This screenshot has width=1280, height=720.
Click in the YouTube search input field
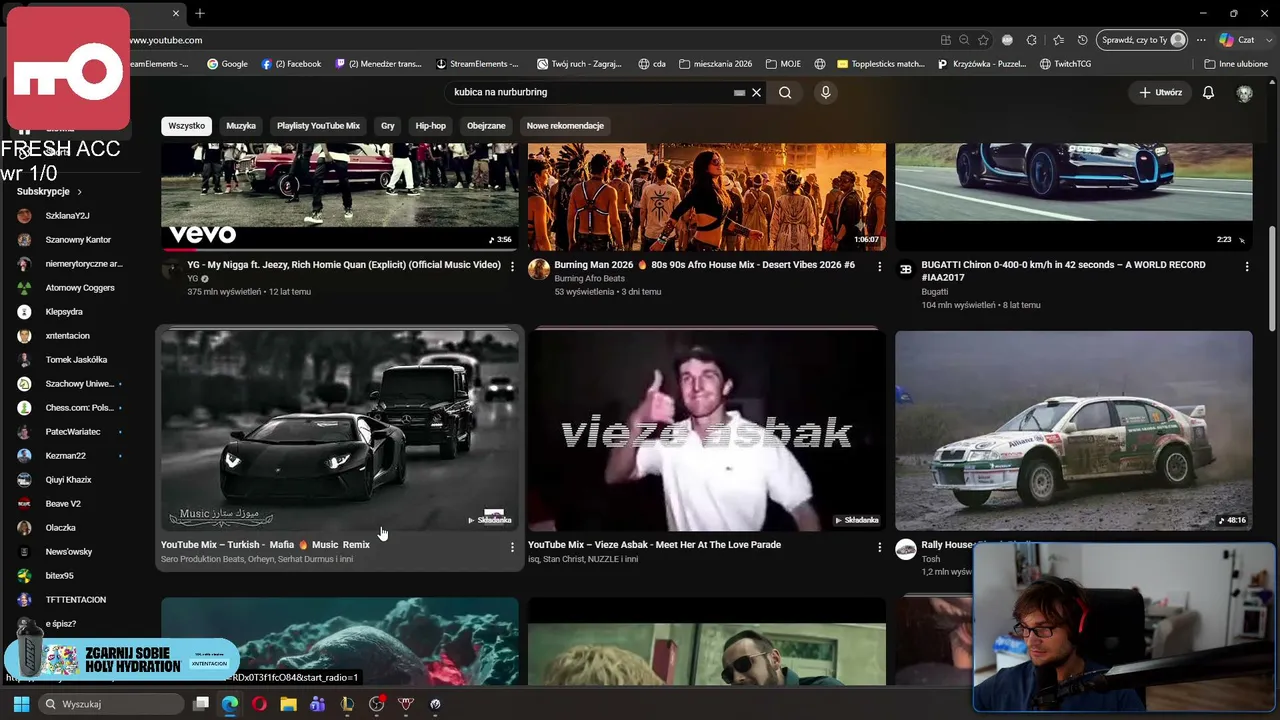point(590,92)
